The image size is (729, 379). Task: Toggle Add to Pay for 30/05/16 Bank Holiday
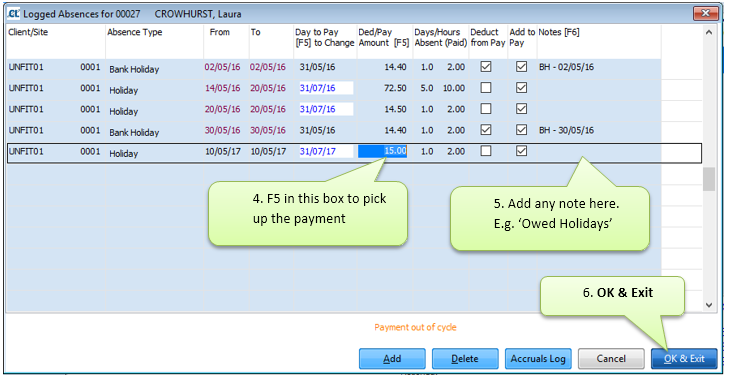(521, 130)
